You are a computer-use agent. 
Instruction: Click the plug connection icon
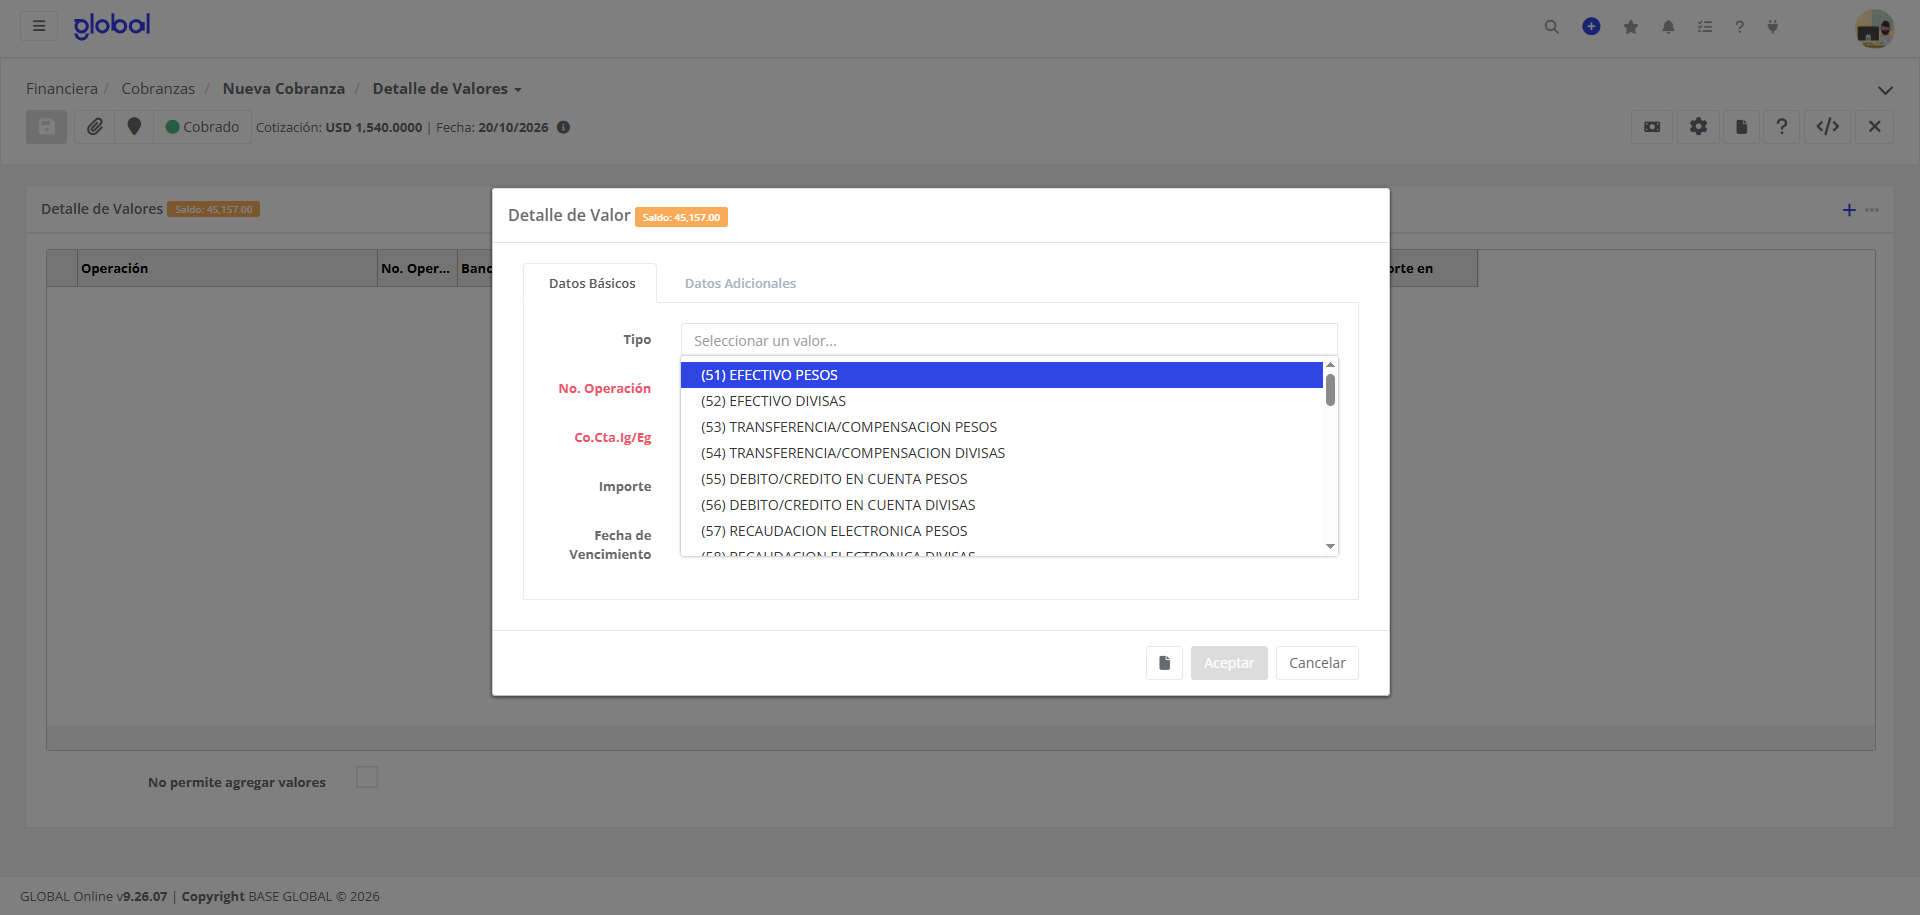(x=1773, y=27)
